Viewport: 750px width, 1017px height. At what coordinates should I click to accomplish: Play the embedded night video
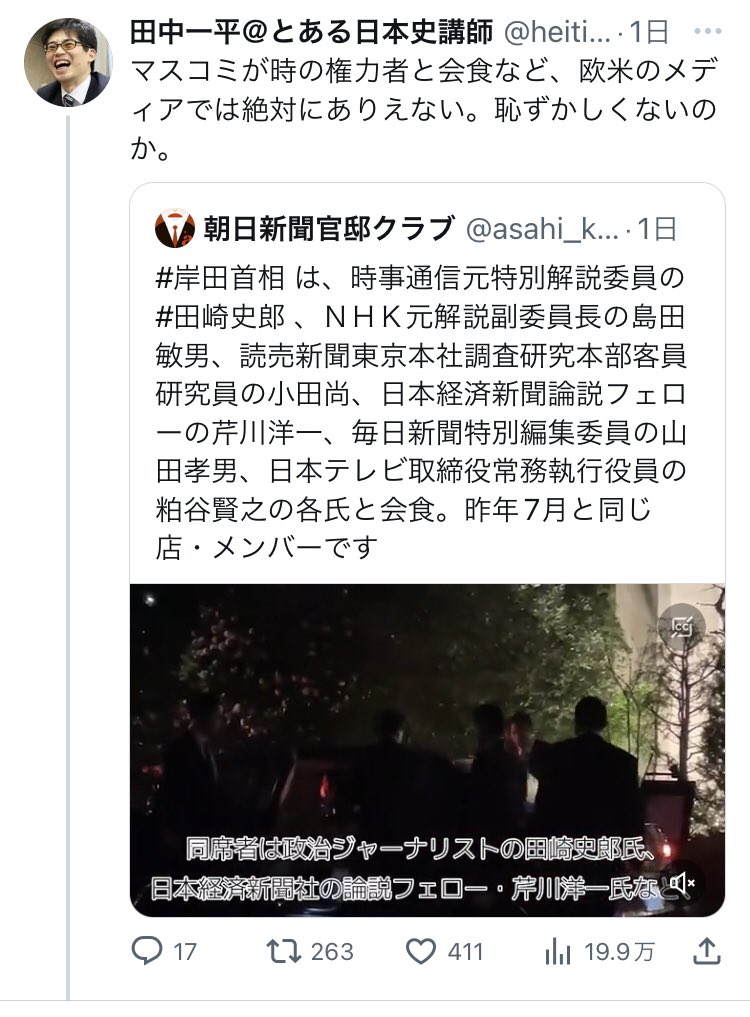(428, 750)
